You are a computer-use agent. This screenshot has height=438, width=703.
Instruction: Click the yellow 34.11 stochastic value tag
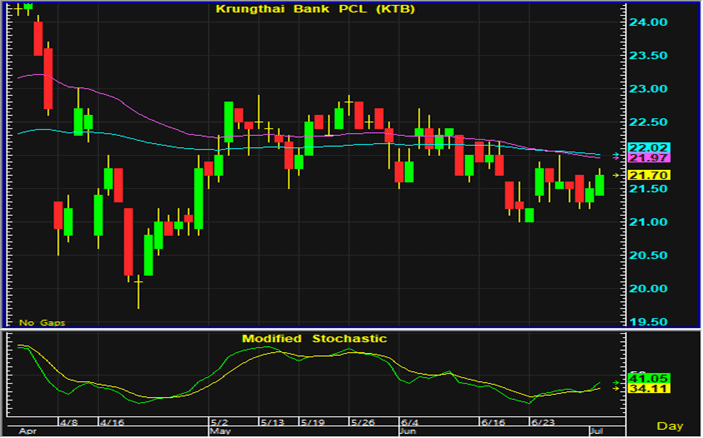pos(651,389)
